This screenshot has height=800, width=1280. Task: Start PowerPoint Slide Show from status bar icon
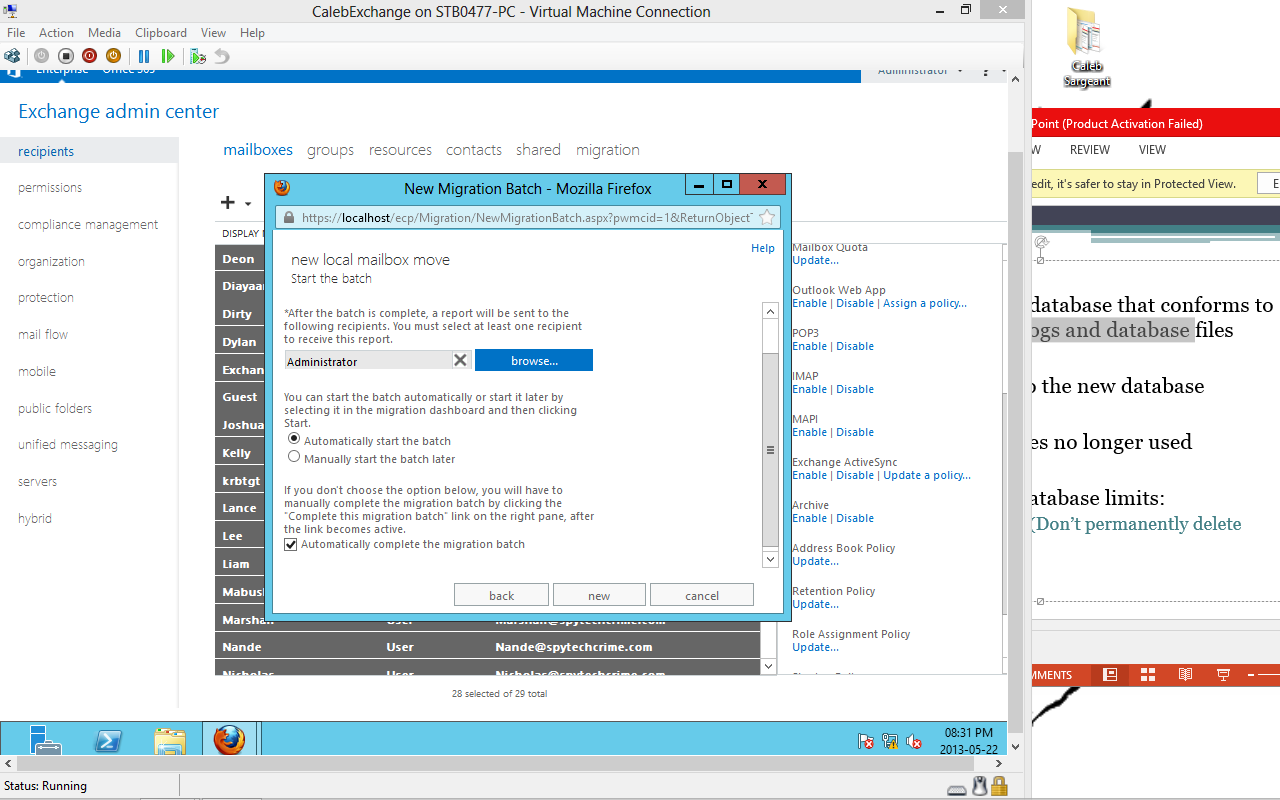point(1222,675)
